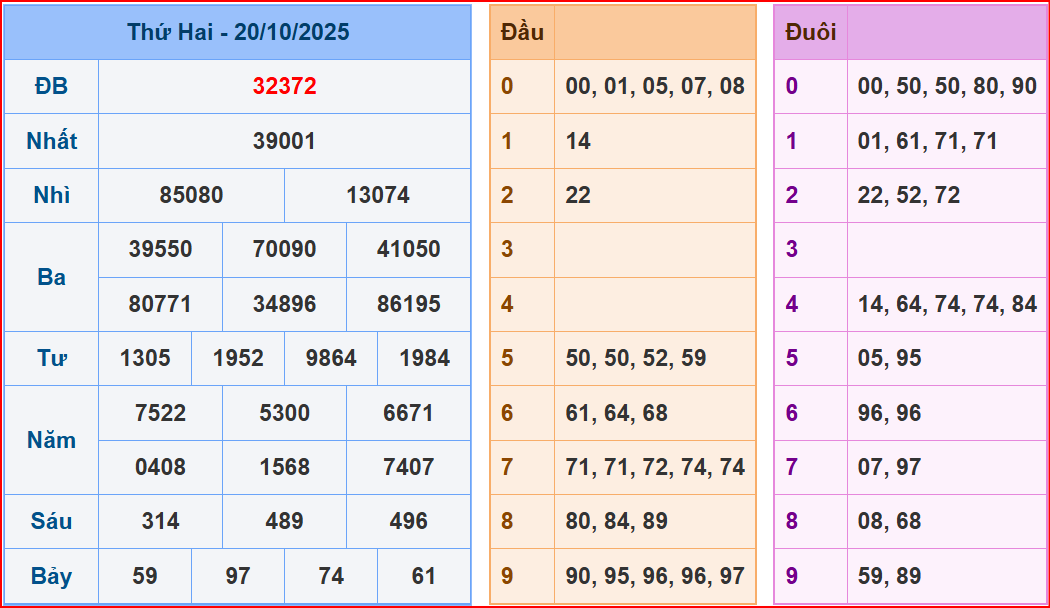Image resolution: width=1050 pixels, height=608 pixels.
Task: Select the Sáu prize label
Action: pyautogui.click(x=52, y=522)
